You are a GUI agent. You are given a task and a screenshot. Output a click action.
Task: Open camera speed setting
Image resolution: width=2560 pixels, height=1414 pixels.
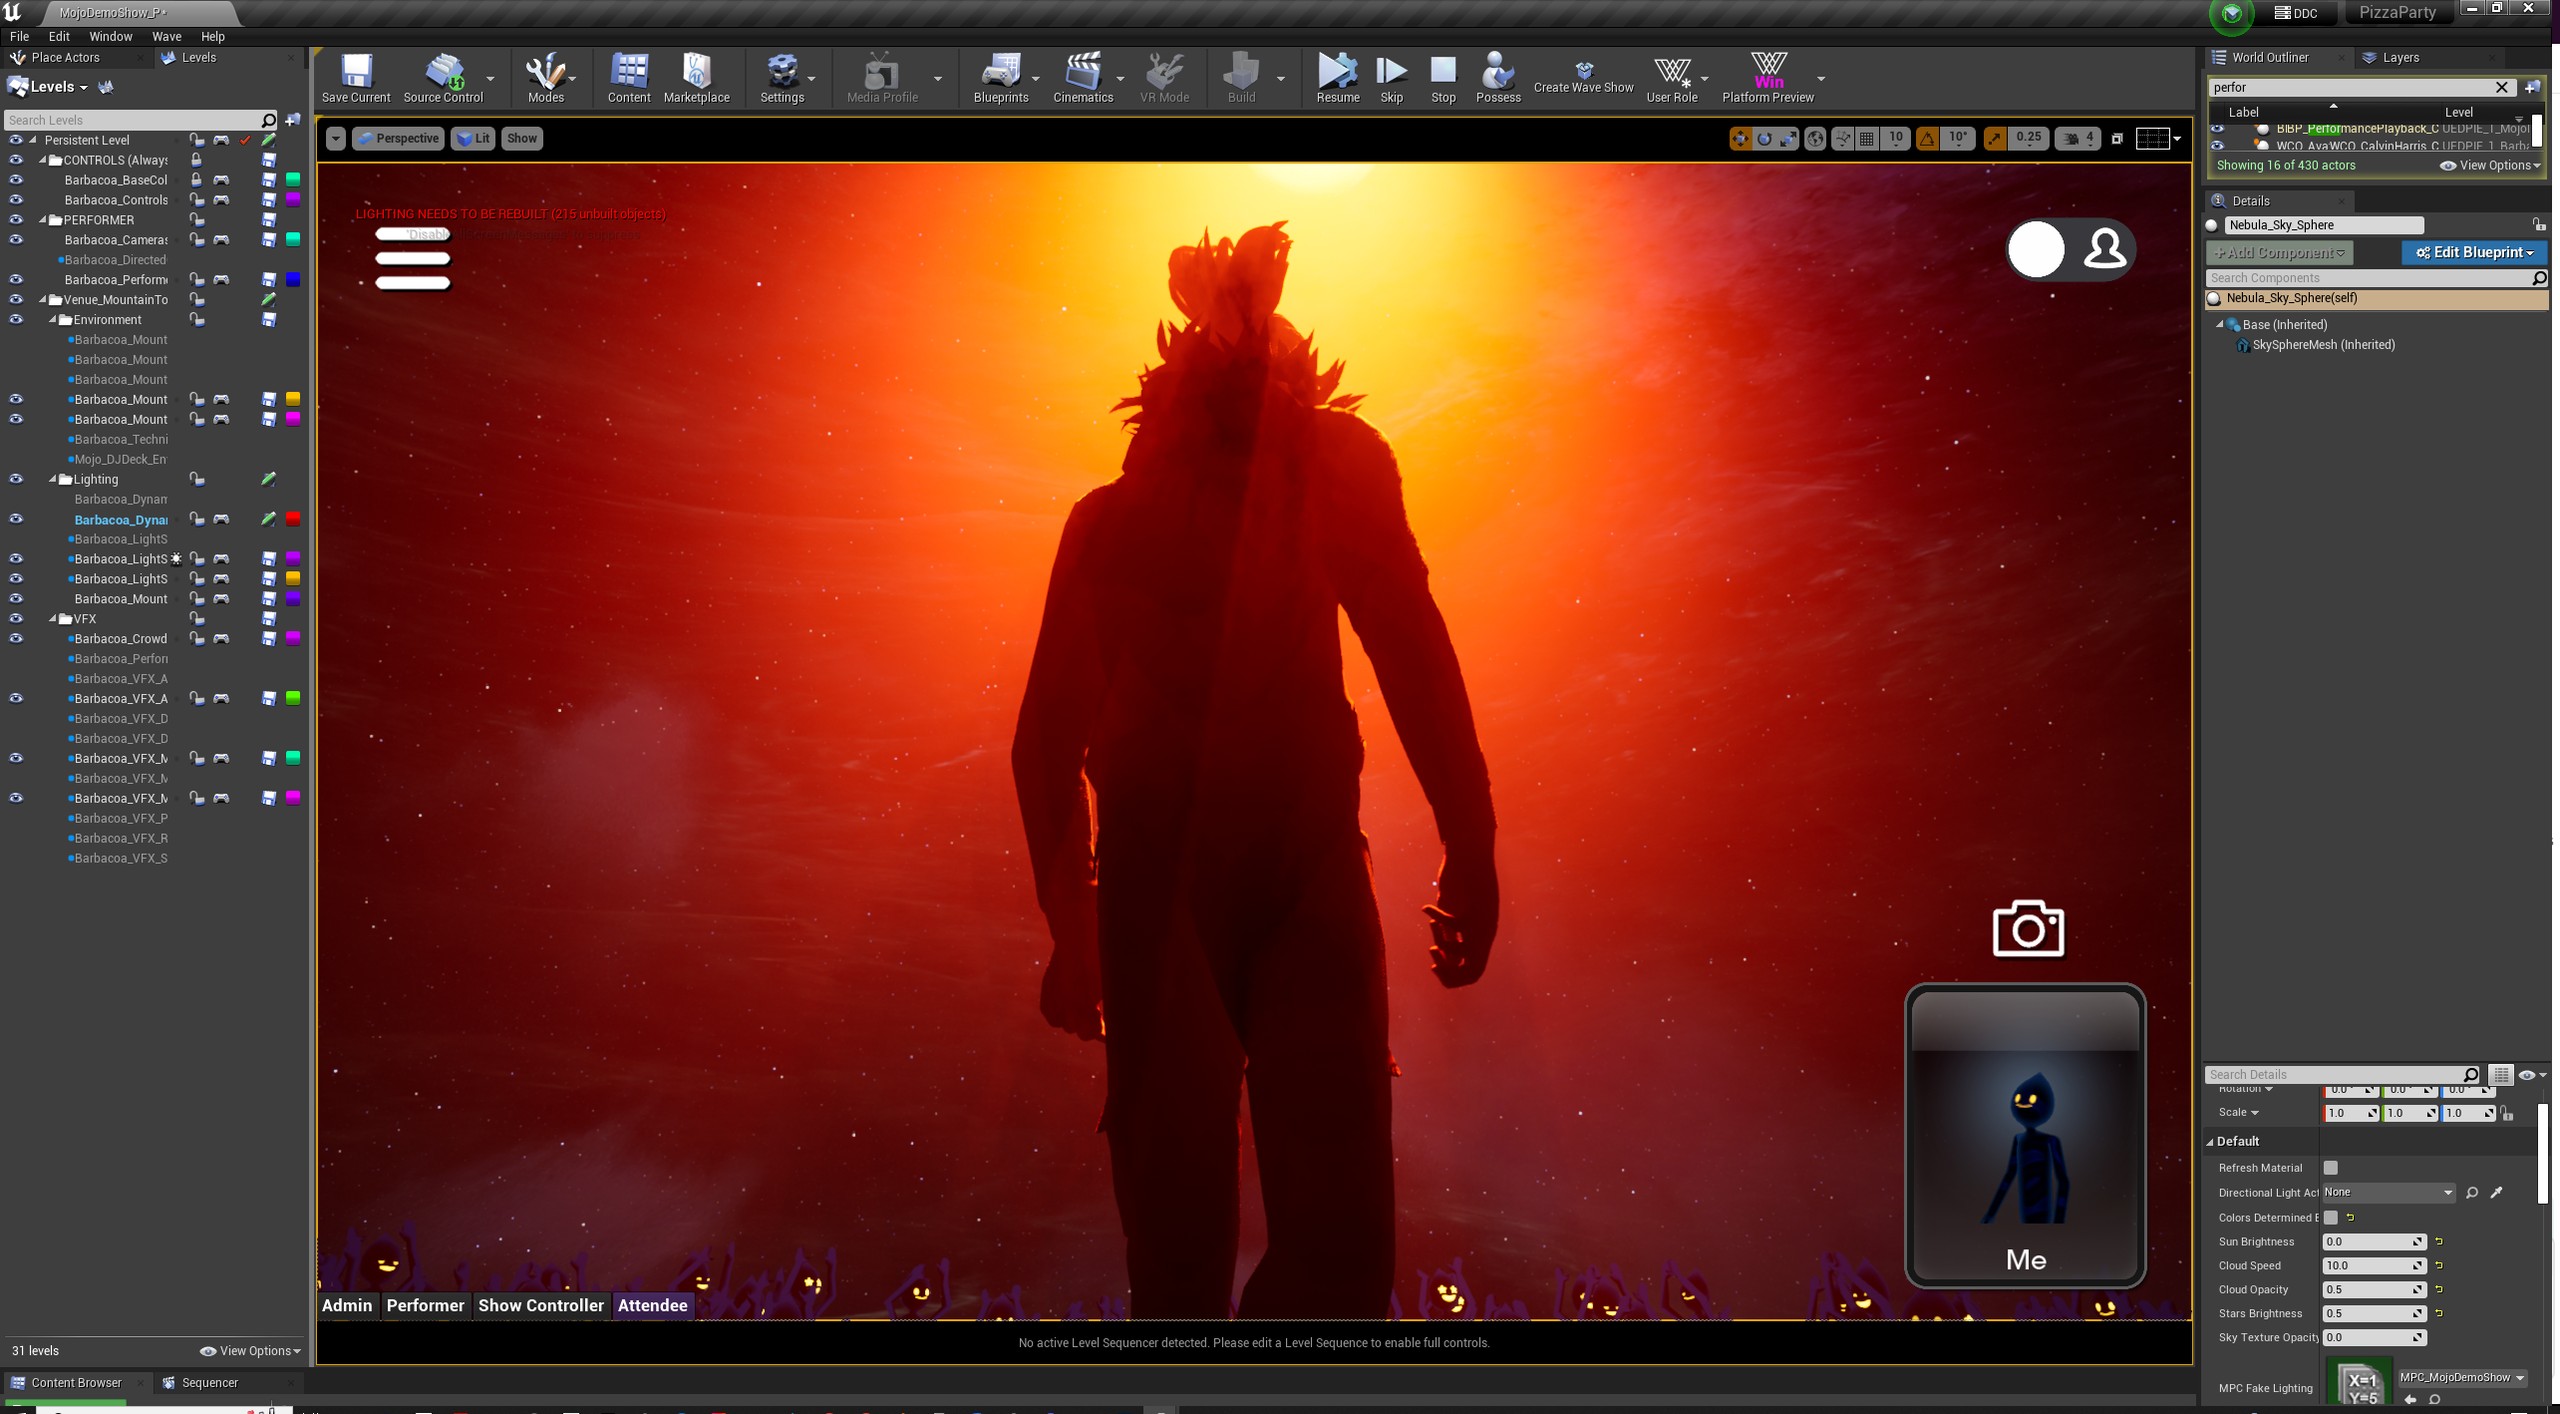pyautogui.click(x=2078, y=139)
